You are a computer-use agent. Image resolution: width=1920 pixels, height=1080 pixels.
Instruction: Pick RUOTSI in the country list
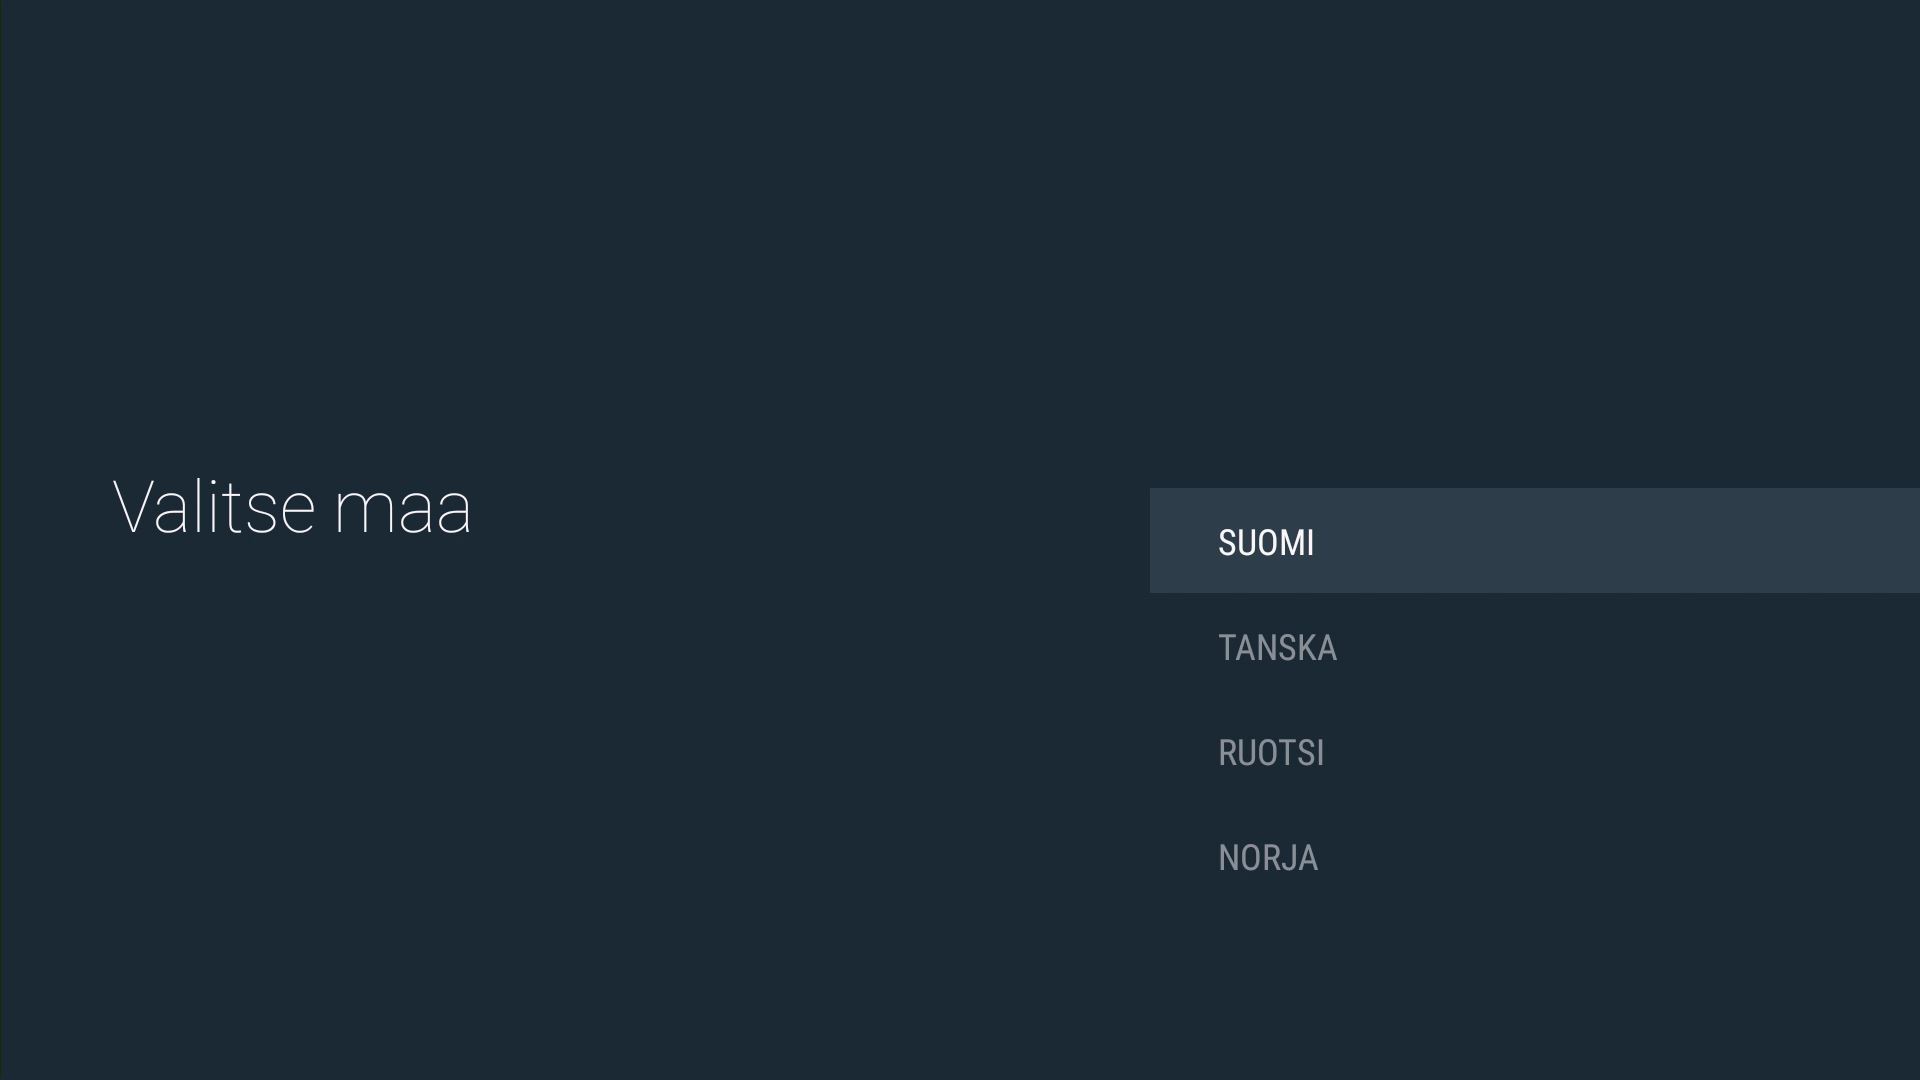click(1271, 752)
